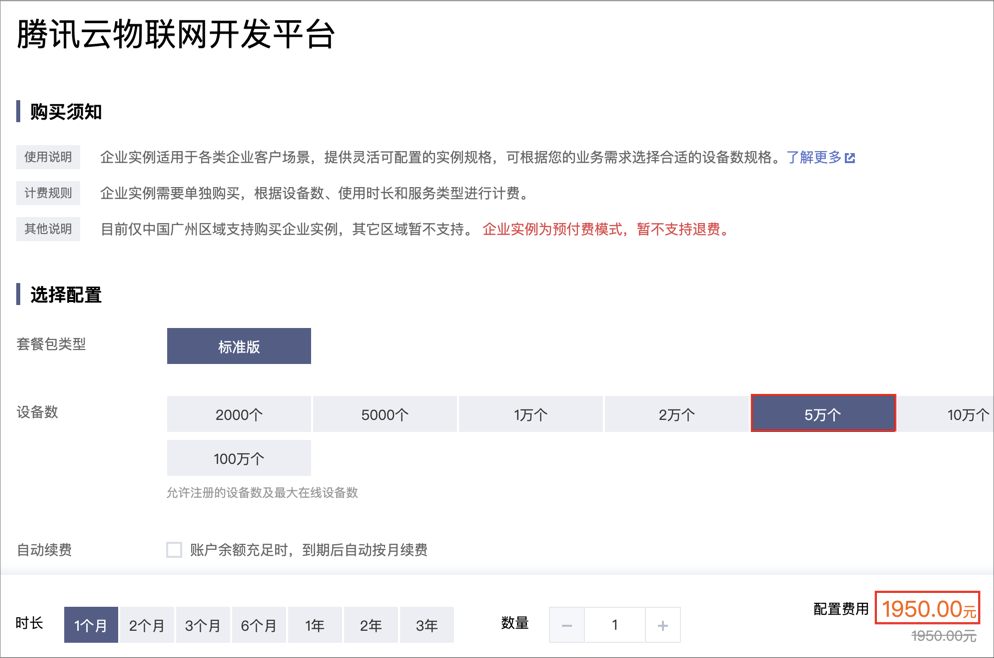Select the 标准版 package type
This screenshot has width=994, height=658.
tap(239, 346)
